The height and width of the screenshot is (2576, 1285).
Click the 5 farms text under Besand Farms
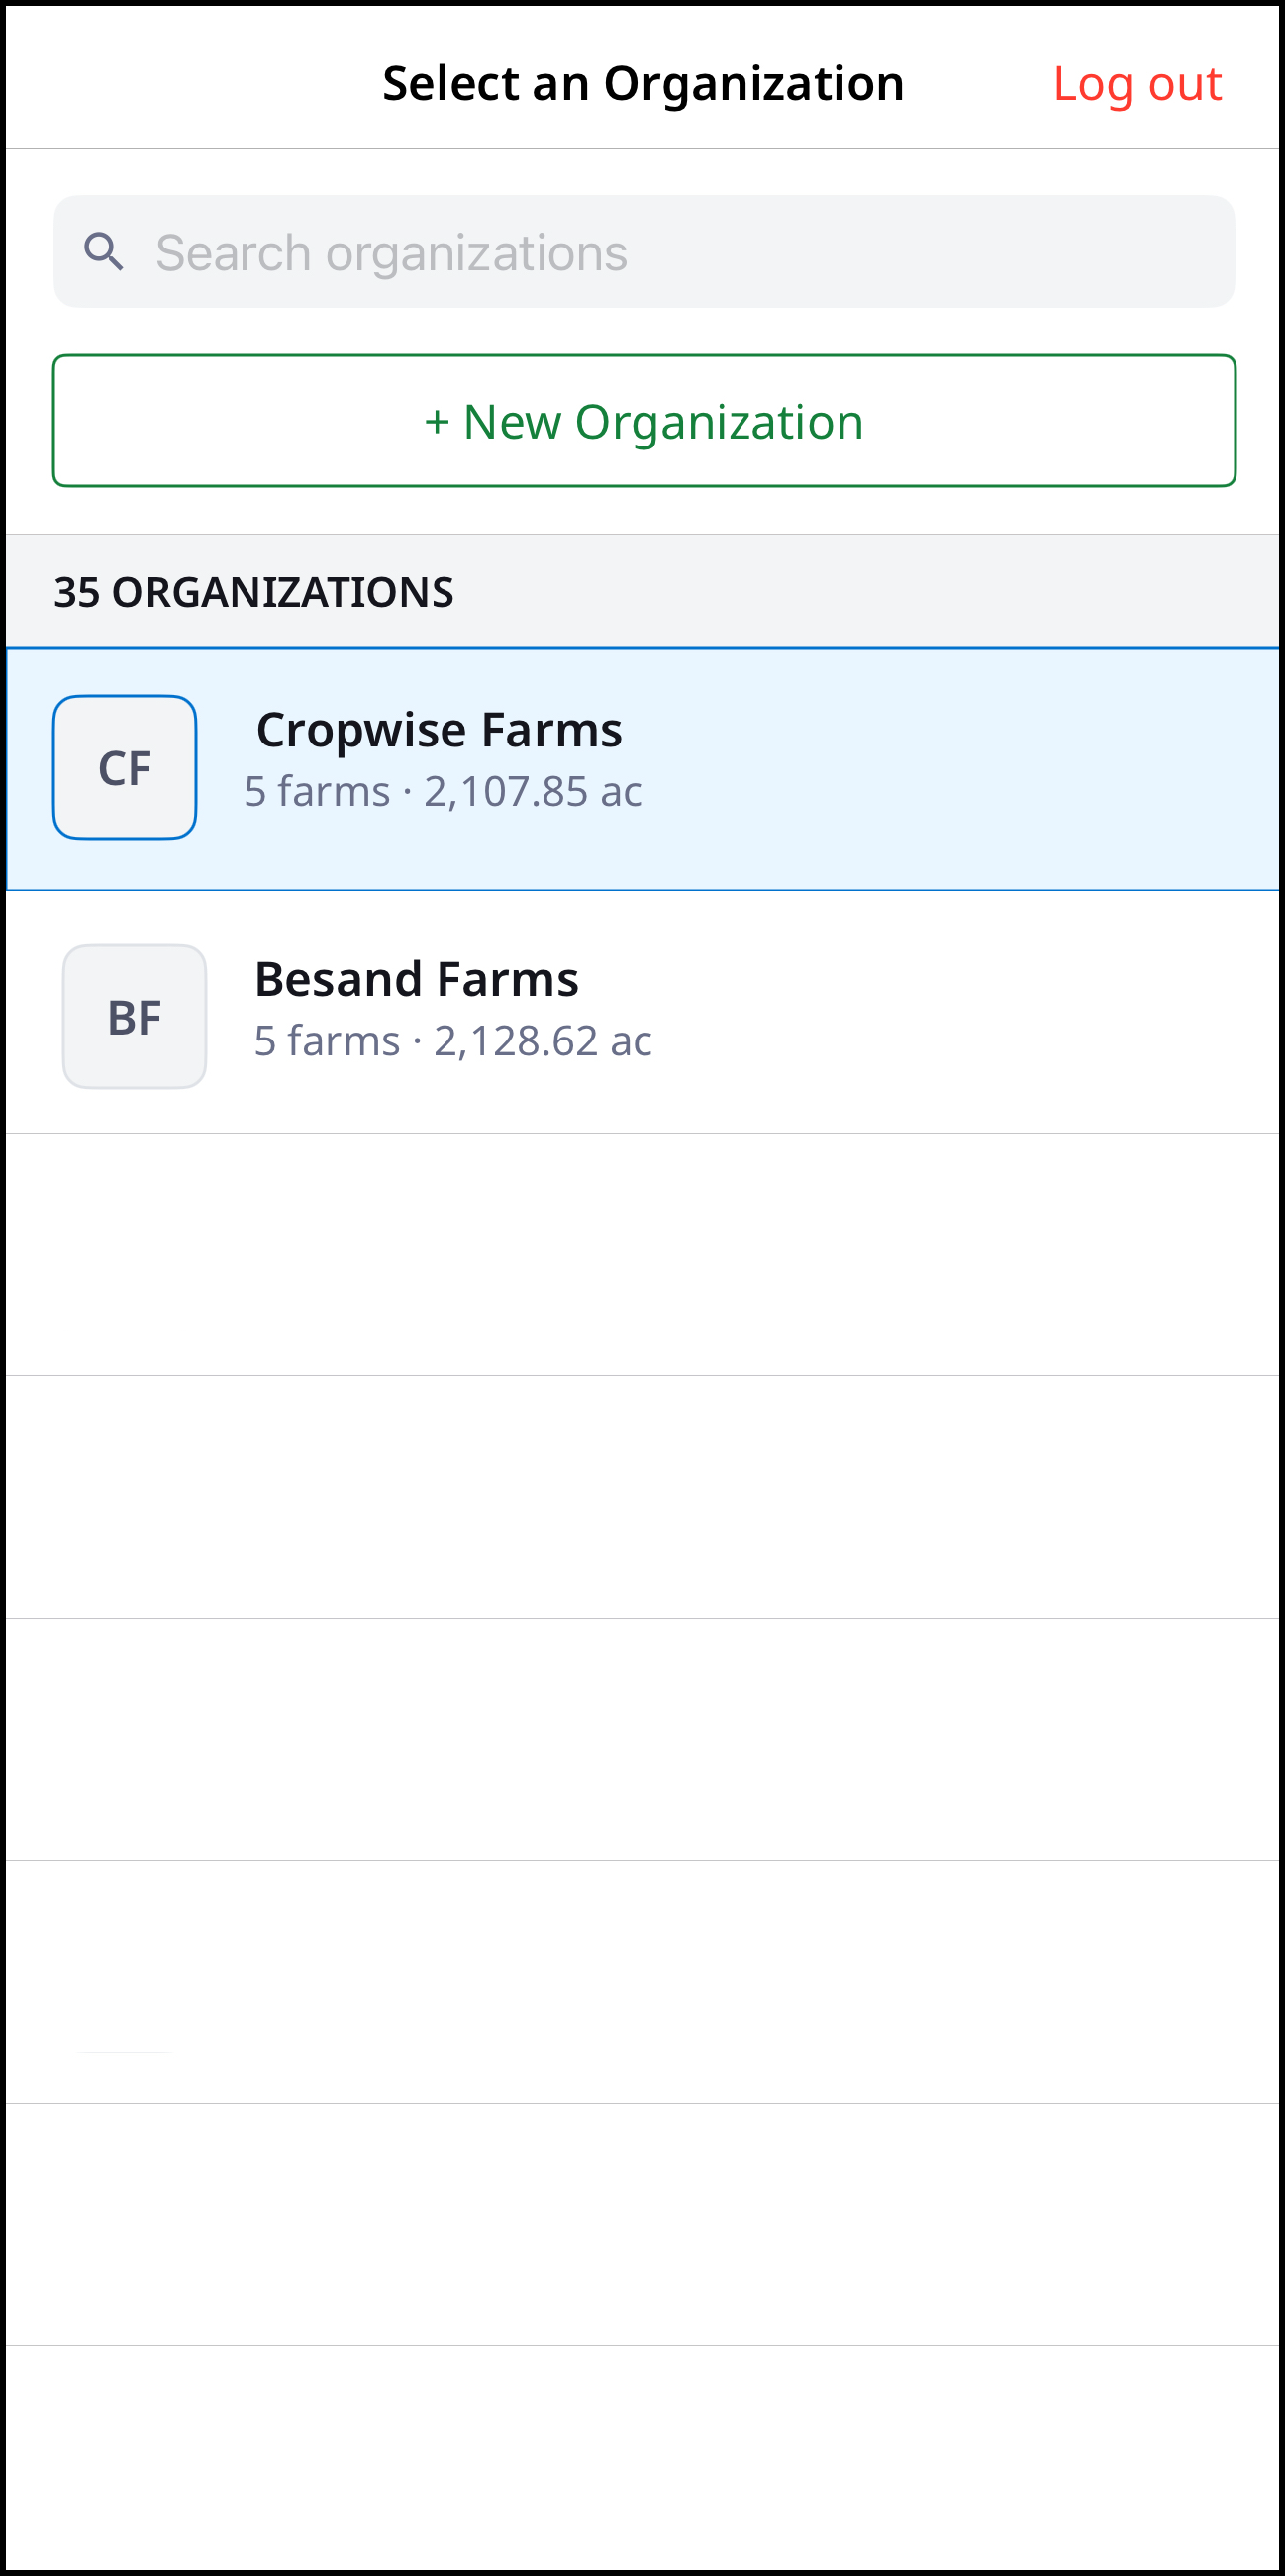(x=327, y=1041)
